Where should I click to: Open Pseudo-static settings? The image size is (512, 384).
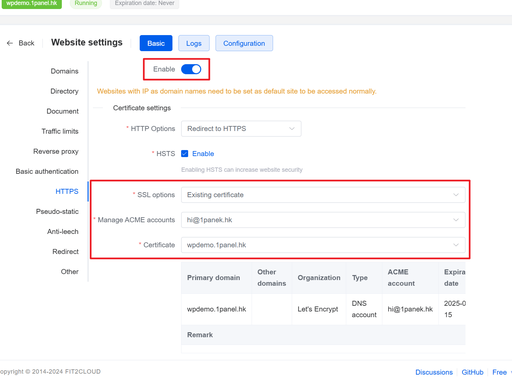pyautogui.click(x=57, y=211)
